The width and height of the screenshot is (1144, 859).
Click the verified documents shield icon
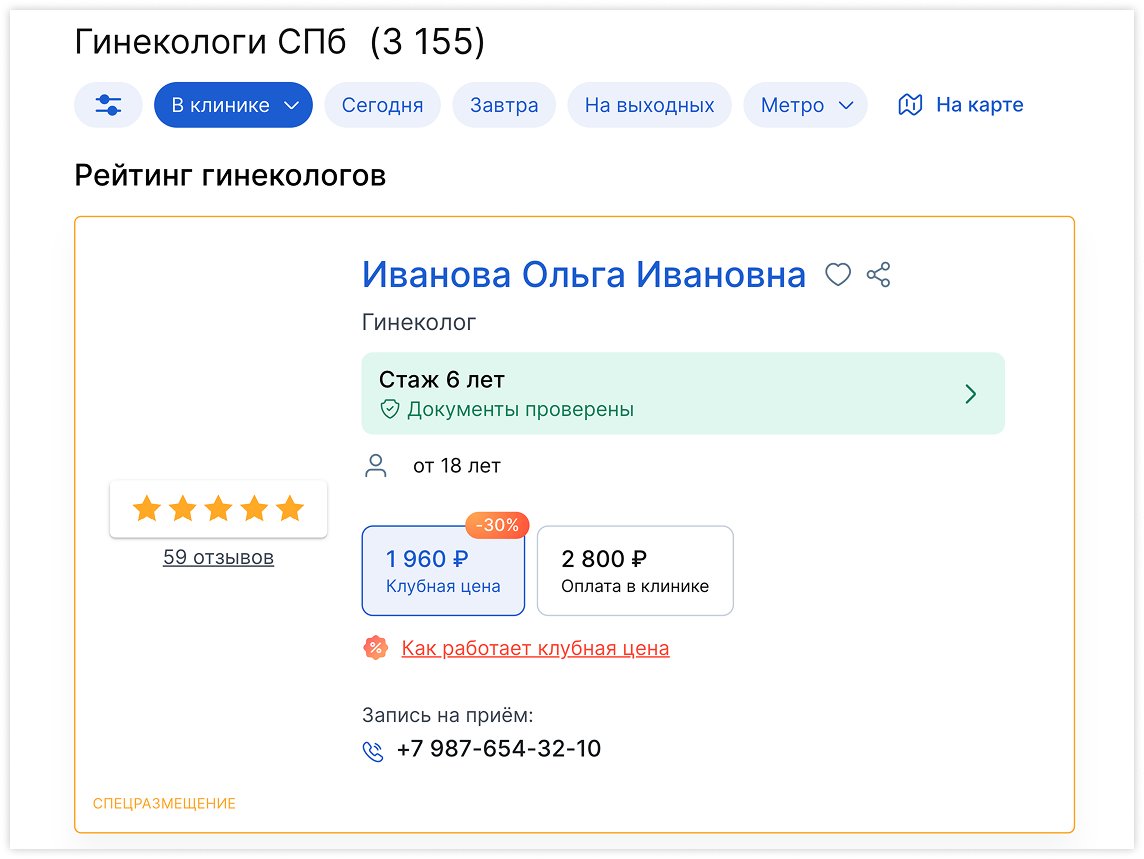coord(389,409)
